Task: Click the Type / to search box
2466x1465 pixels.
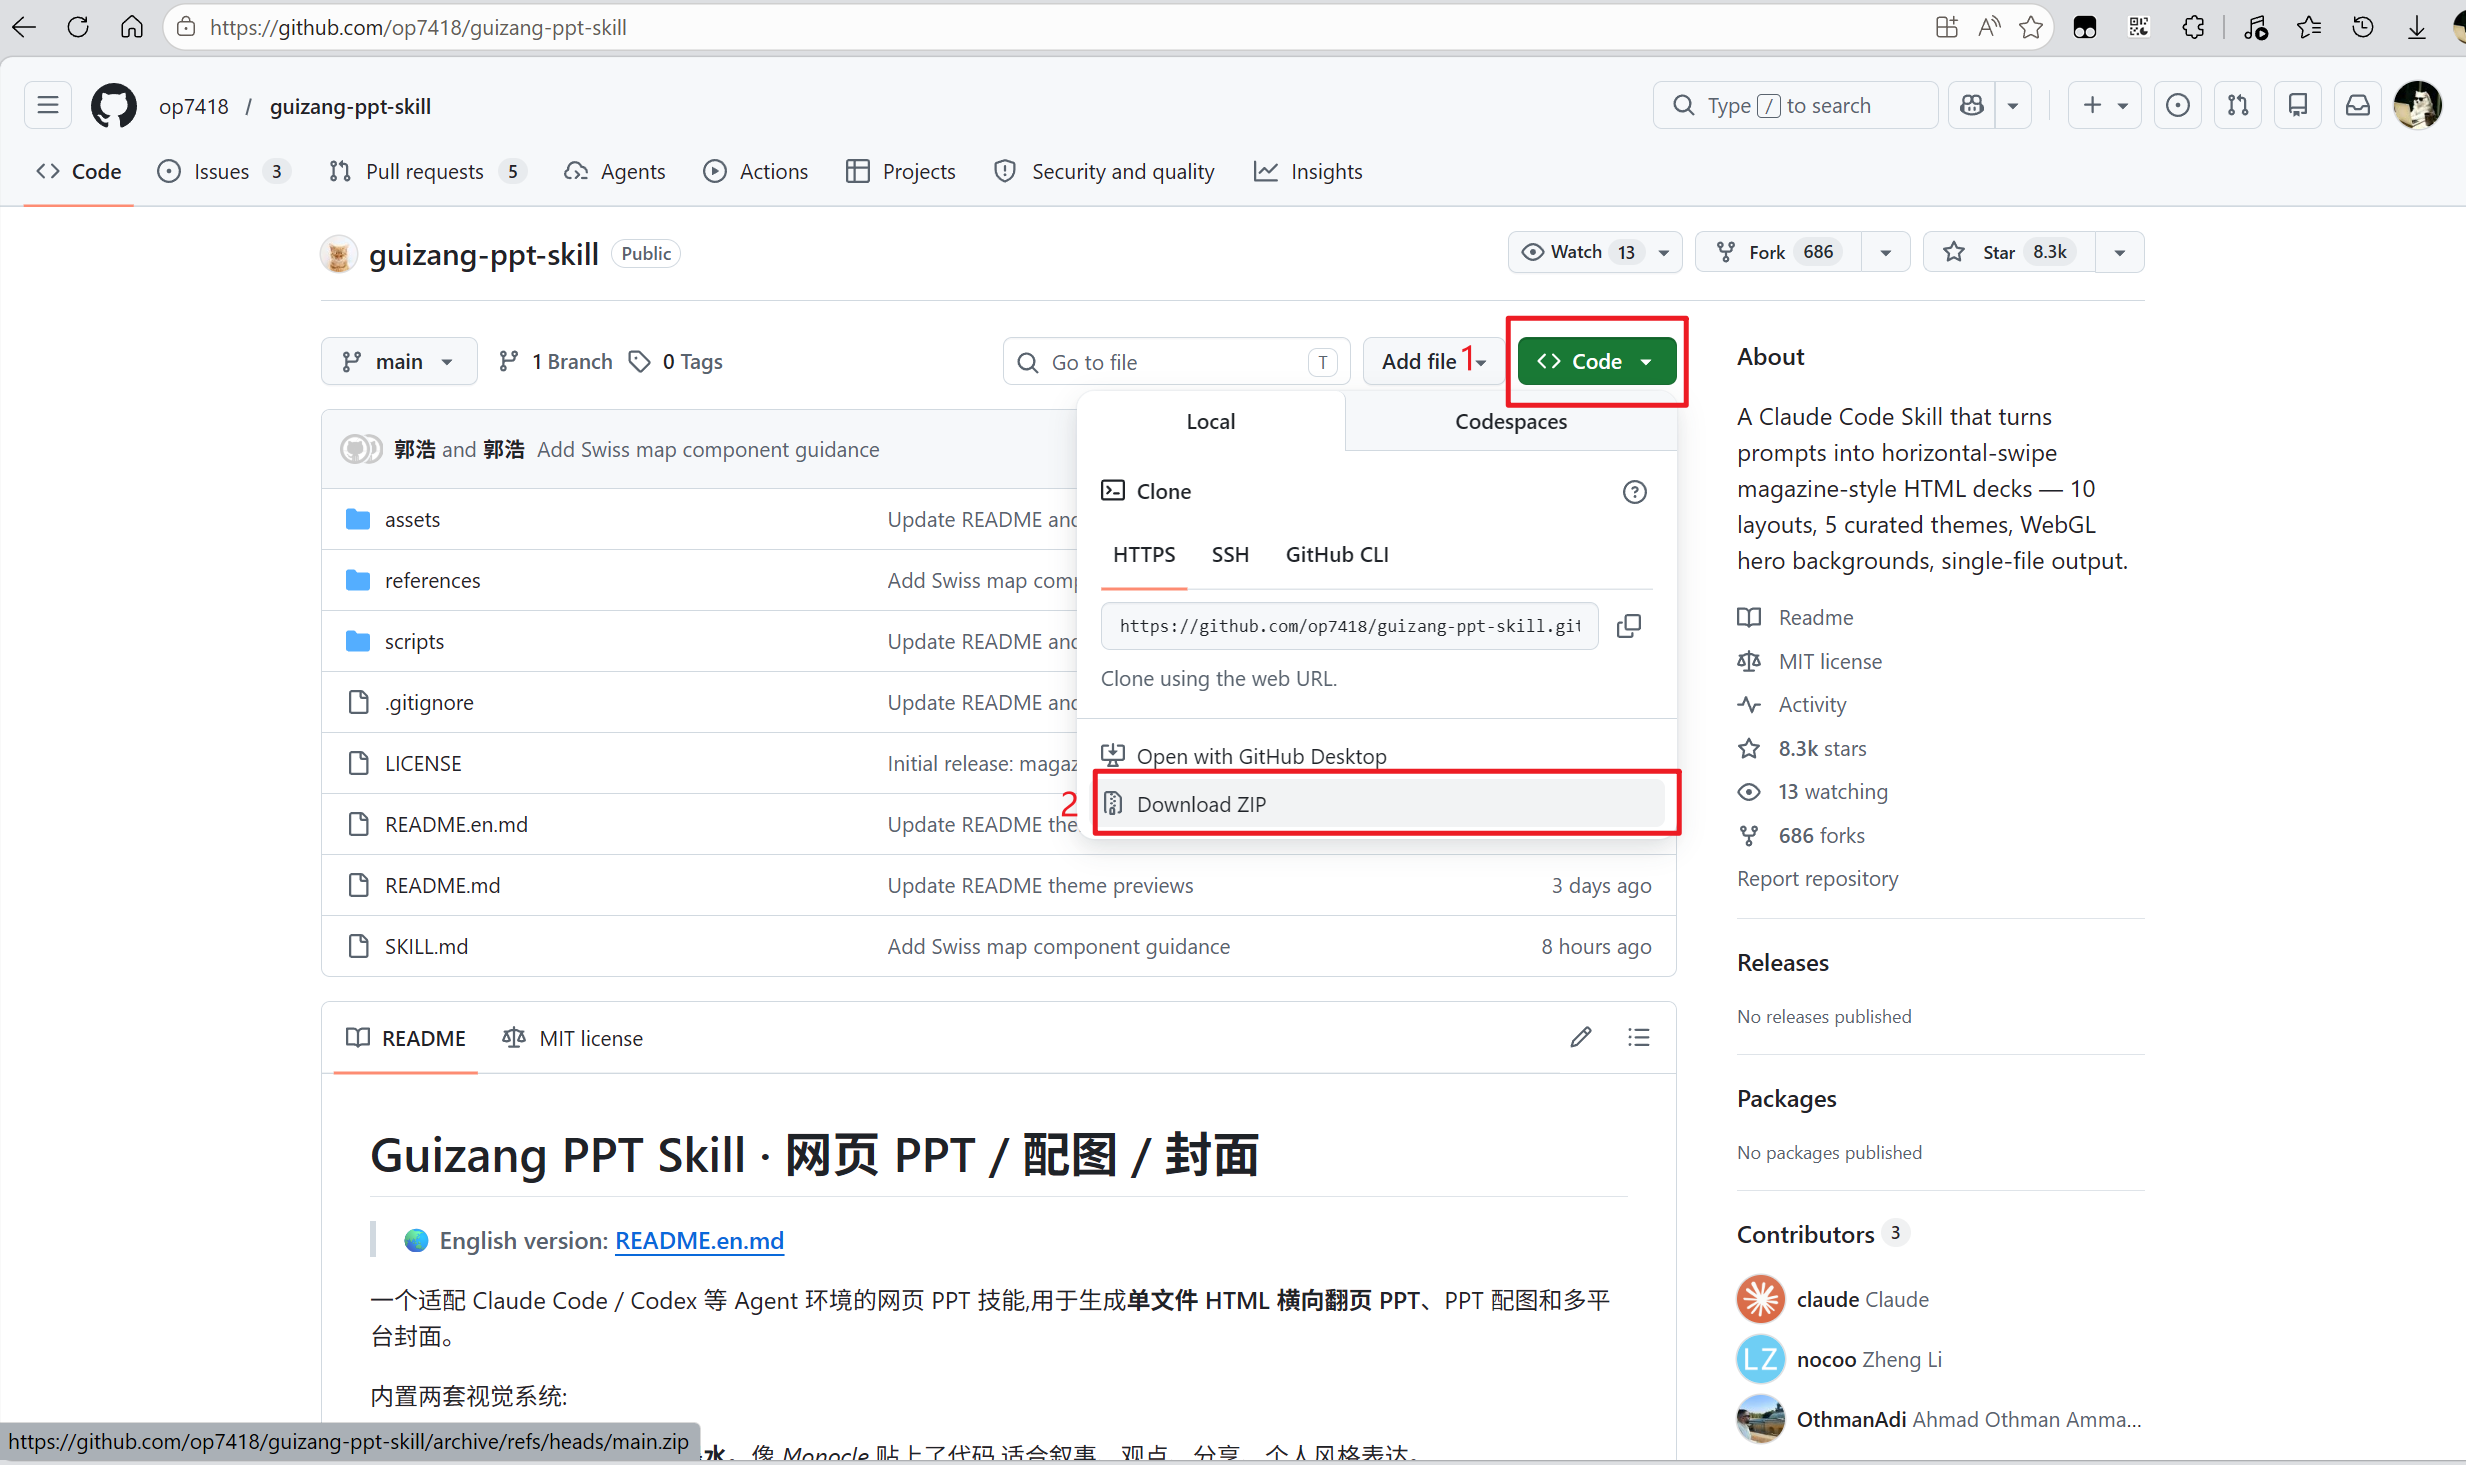Action: tap(1795, 105)
